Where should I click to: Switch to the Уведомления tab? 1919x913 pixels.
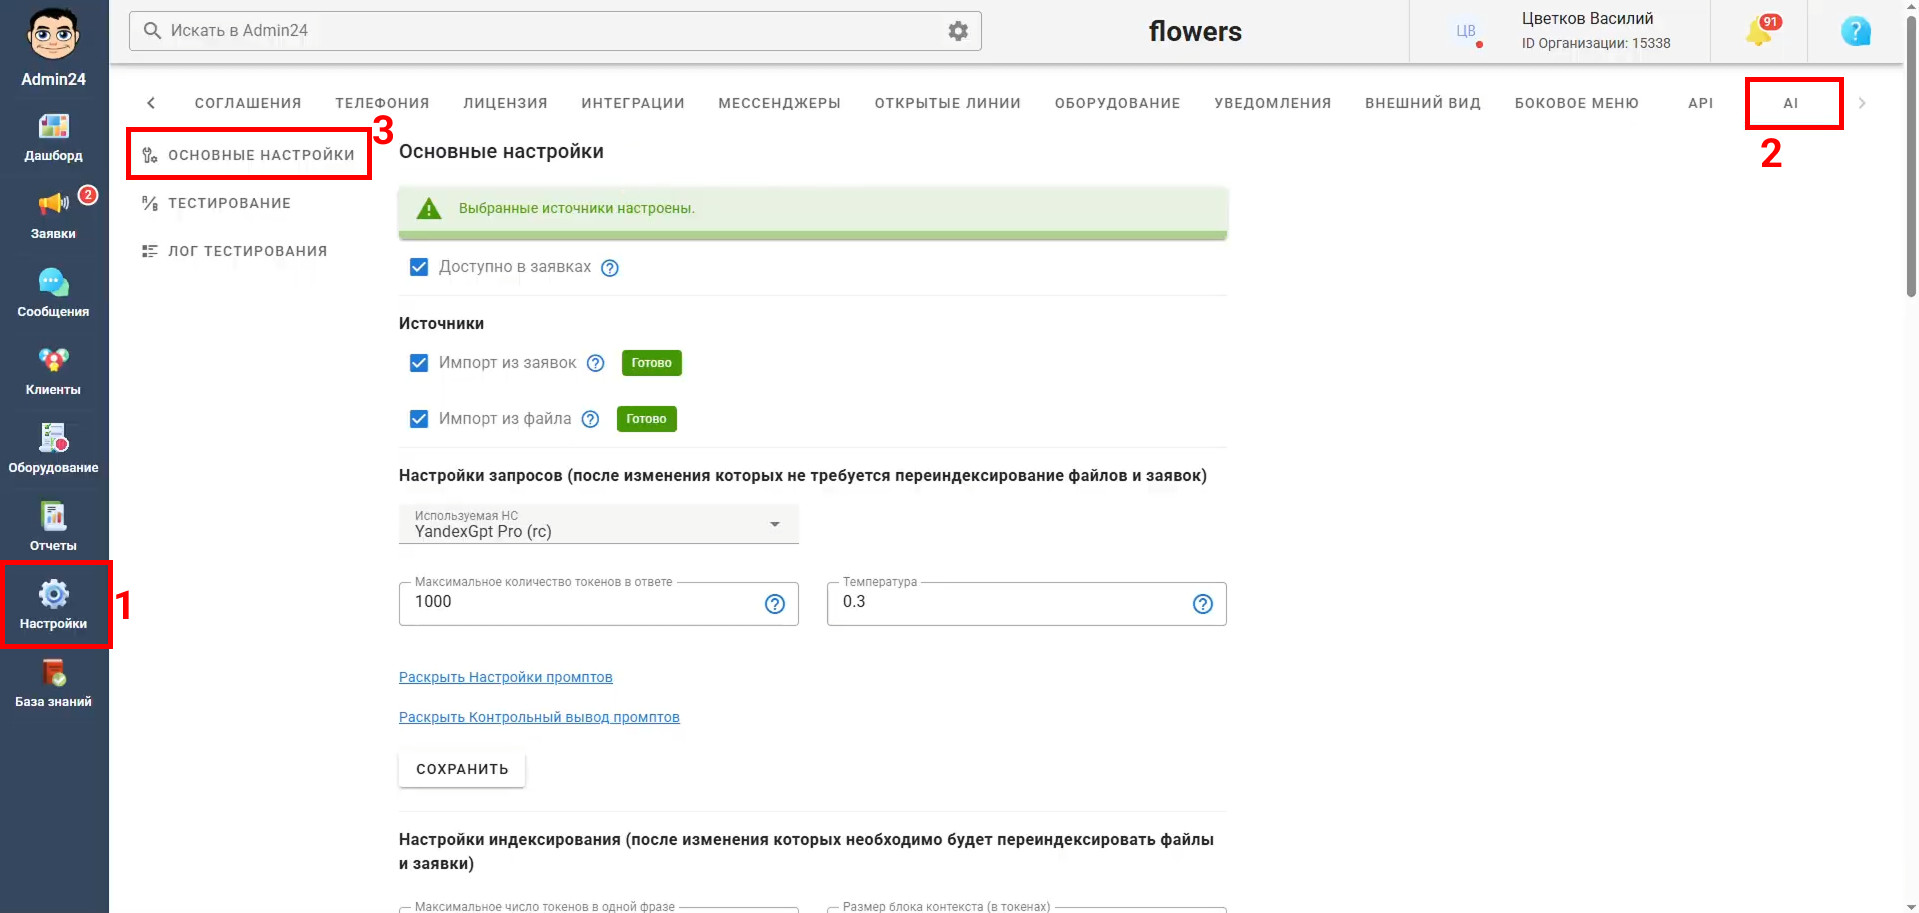tap(1273, 103)
